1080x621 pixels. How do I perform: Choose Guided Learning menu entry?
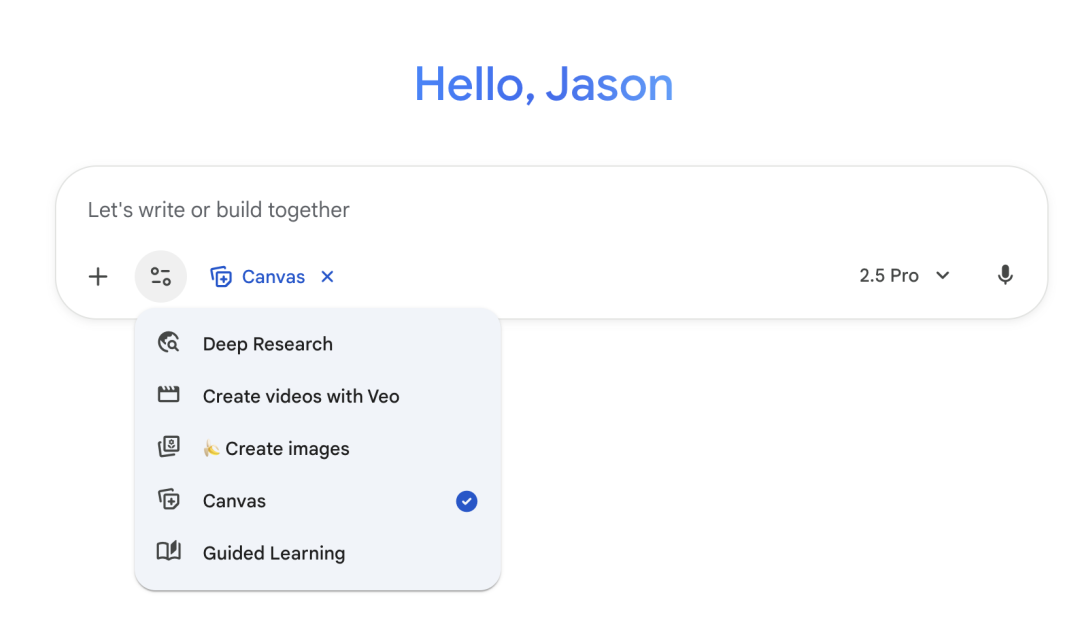click(x=274, y=553)
